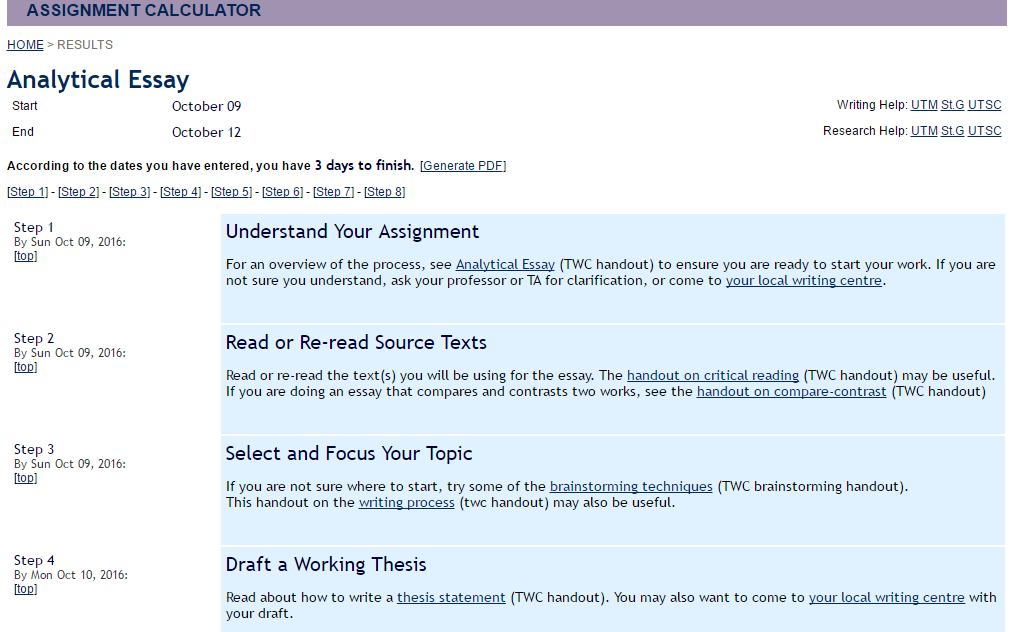Click the Assignment Calculator header title

click(x=143, y=11)
